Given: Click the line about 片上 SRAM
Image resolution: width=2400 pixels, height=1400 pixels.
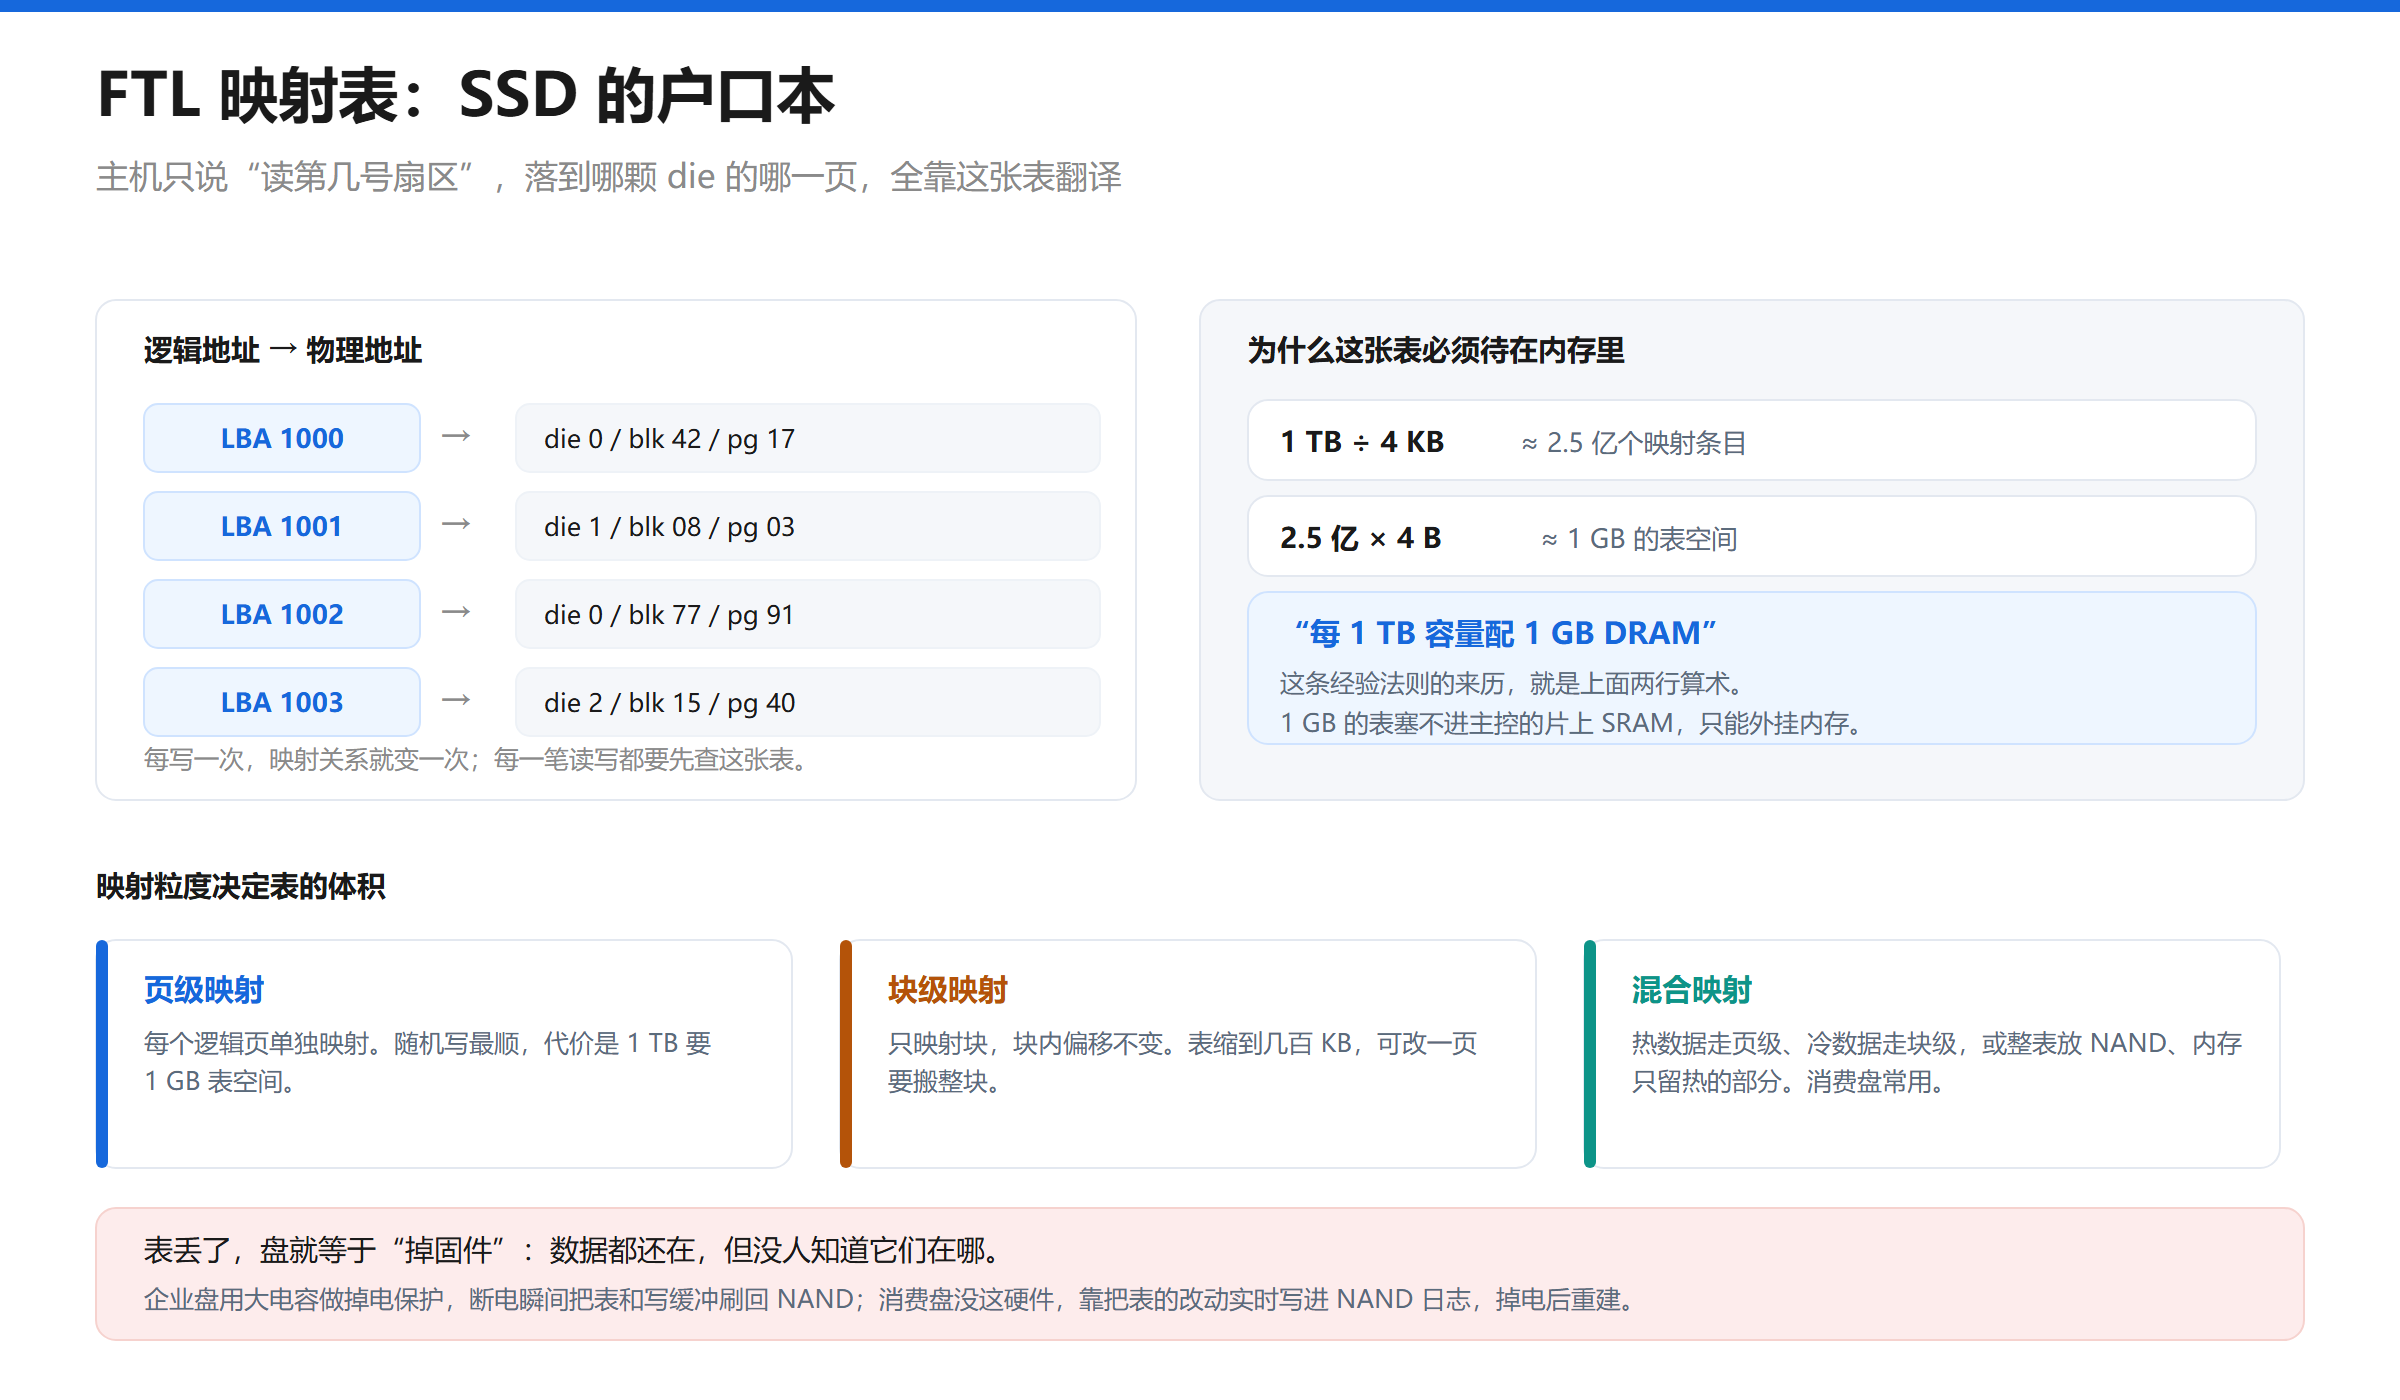Looking at the screenshot, I should pos(1574,723).
